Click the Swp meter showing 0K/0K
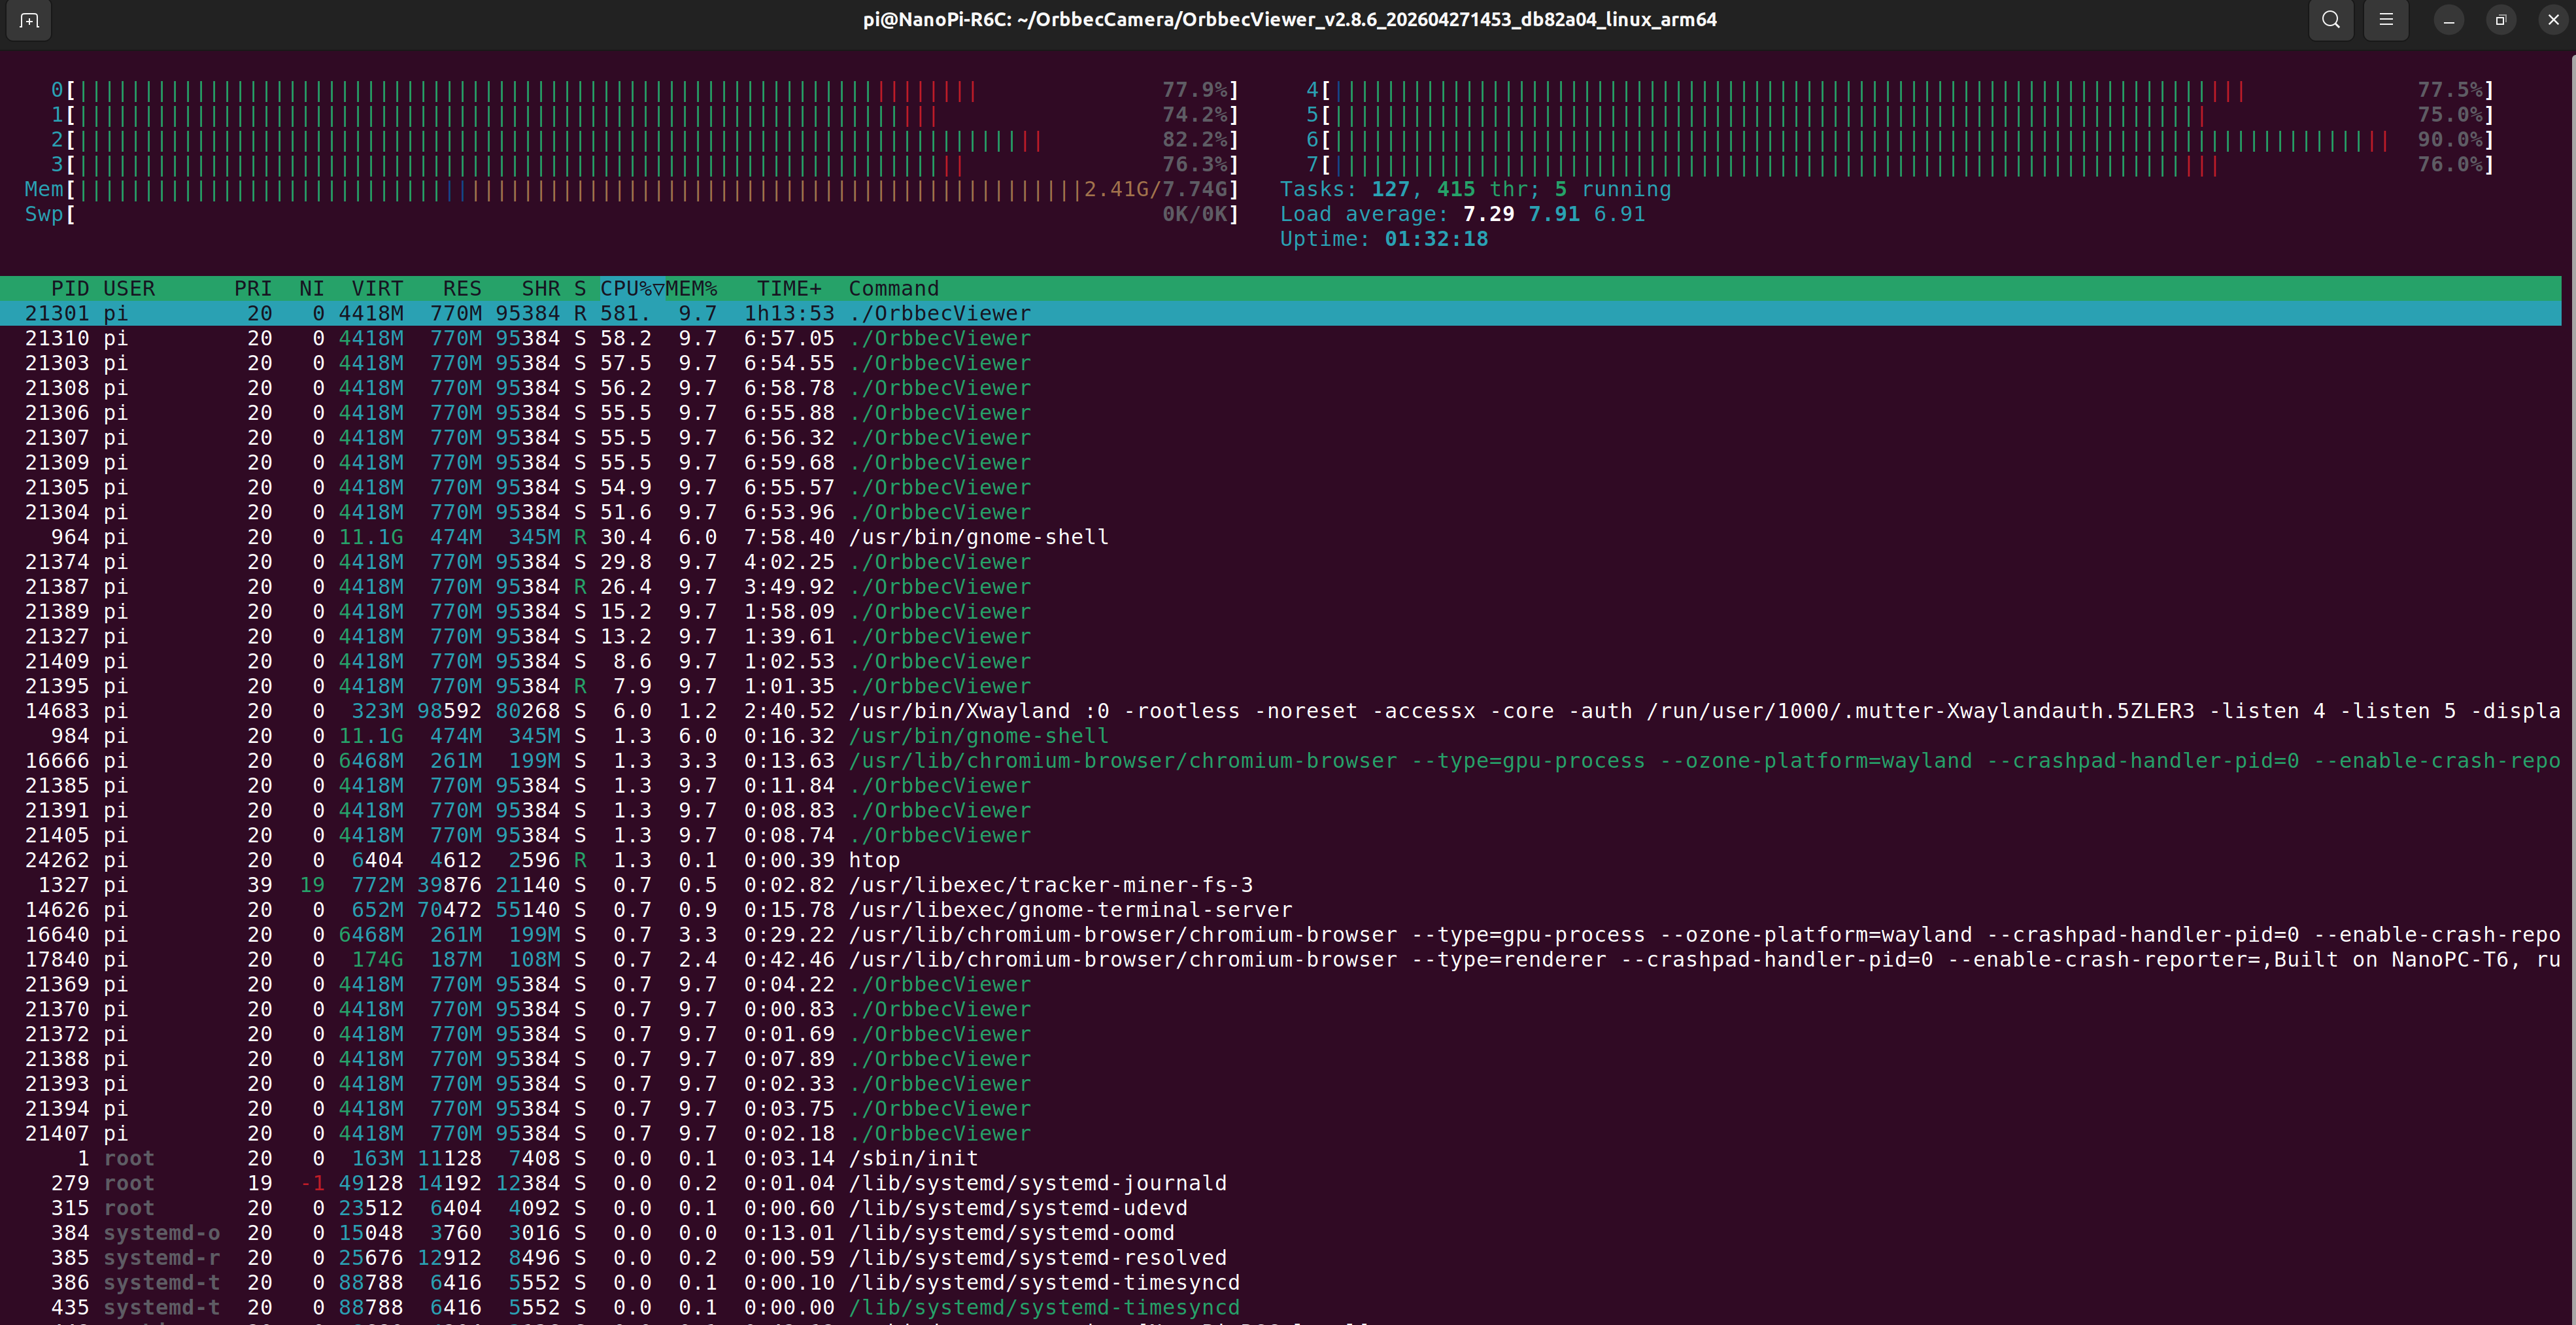The height and width of the screenshot is (1325, 2576). coord(632,214)
